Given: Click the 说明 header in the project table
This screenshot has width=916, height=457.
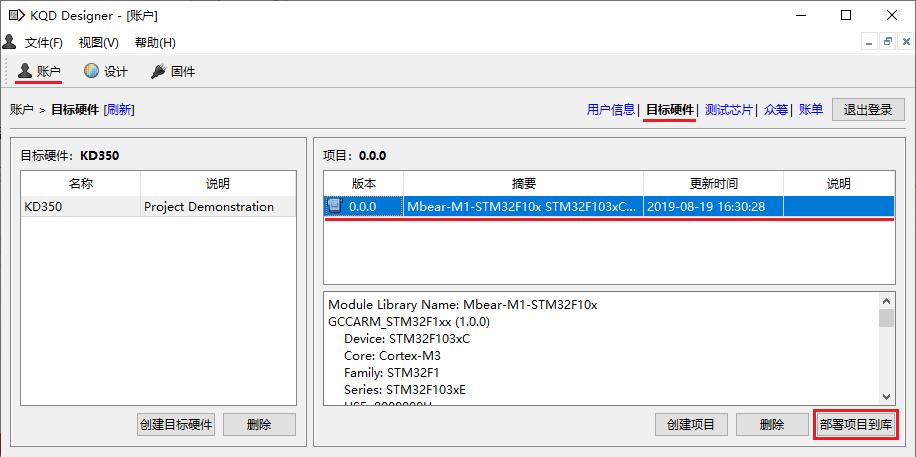Looking at the screenshot, I should (x=839, y=184).
